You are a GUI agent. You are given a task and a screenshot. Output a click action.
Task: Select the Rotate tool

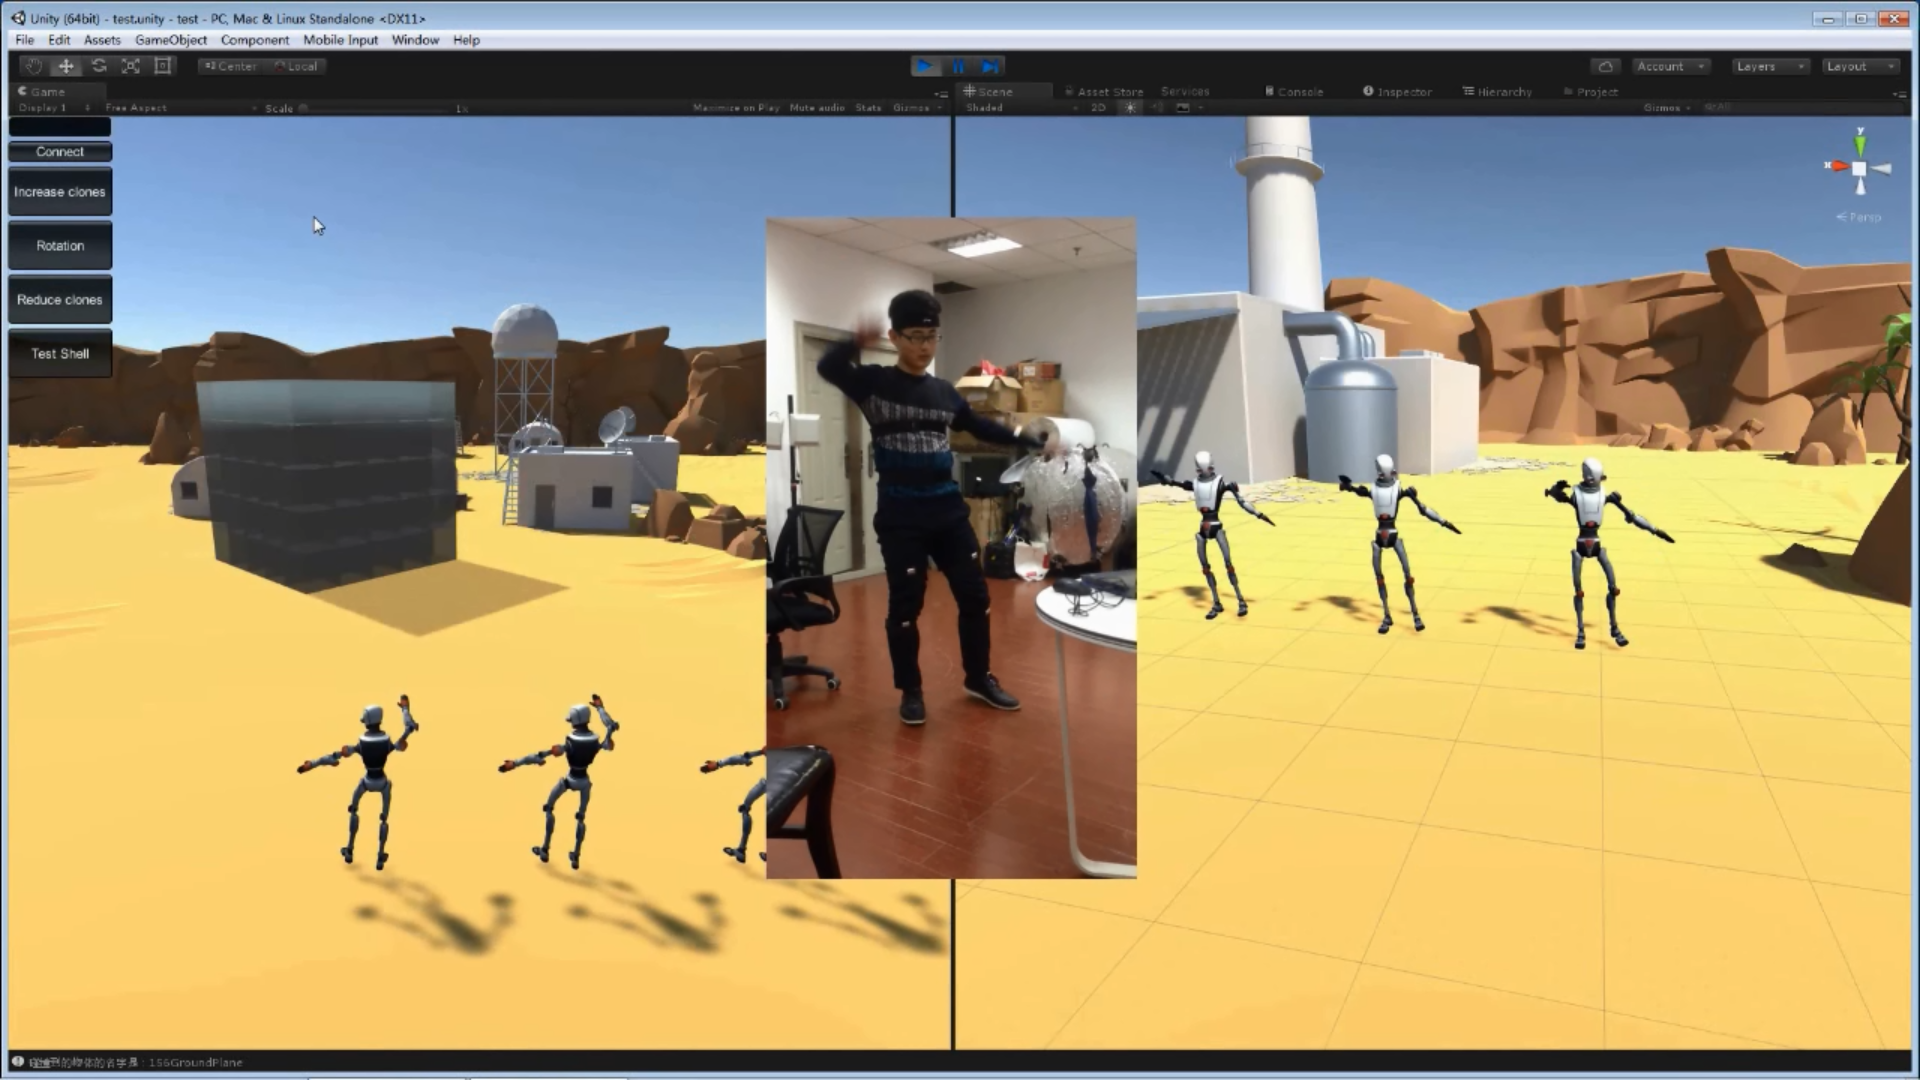coord(99,66)
